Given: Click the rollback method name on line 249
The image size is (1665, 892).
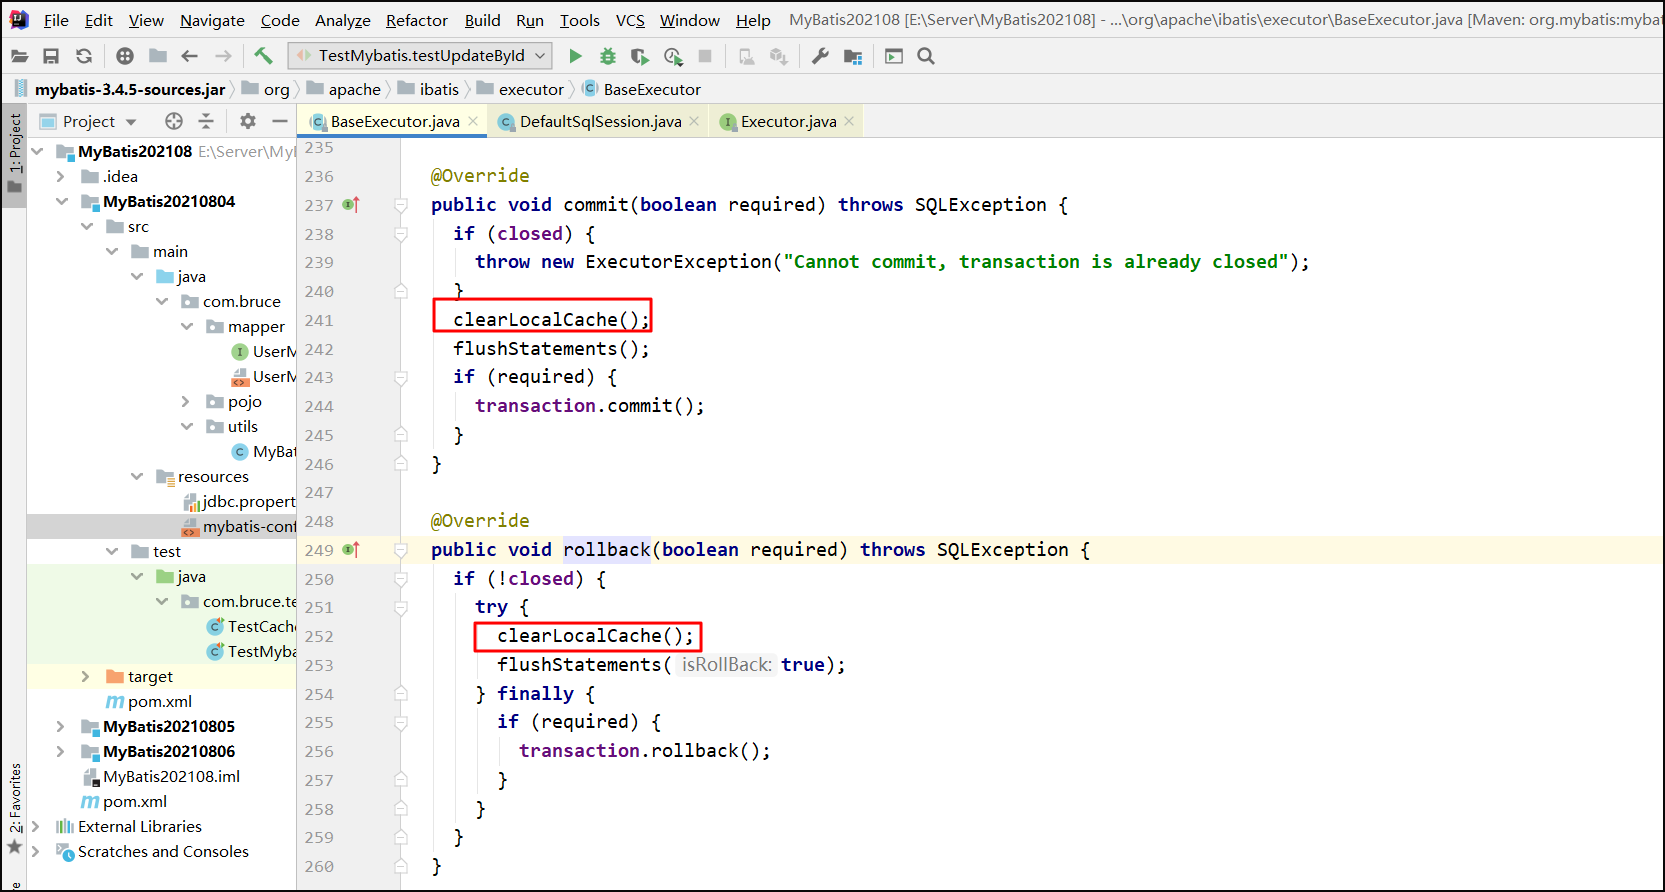Looking at the screenshot, I should (x=606, y=550).
